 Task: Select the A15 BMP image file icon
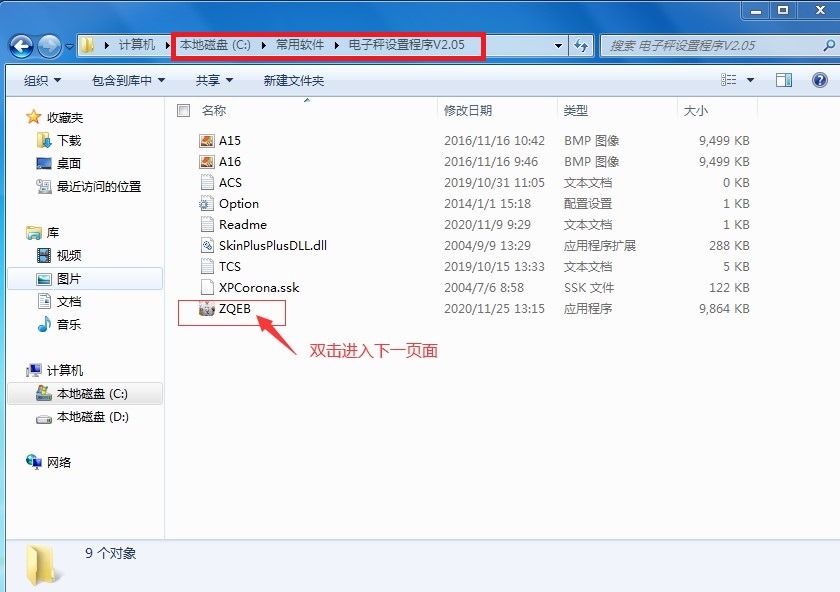(207, 141)
